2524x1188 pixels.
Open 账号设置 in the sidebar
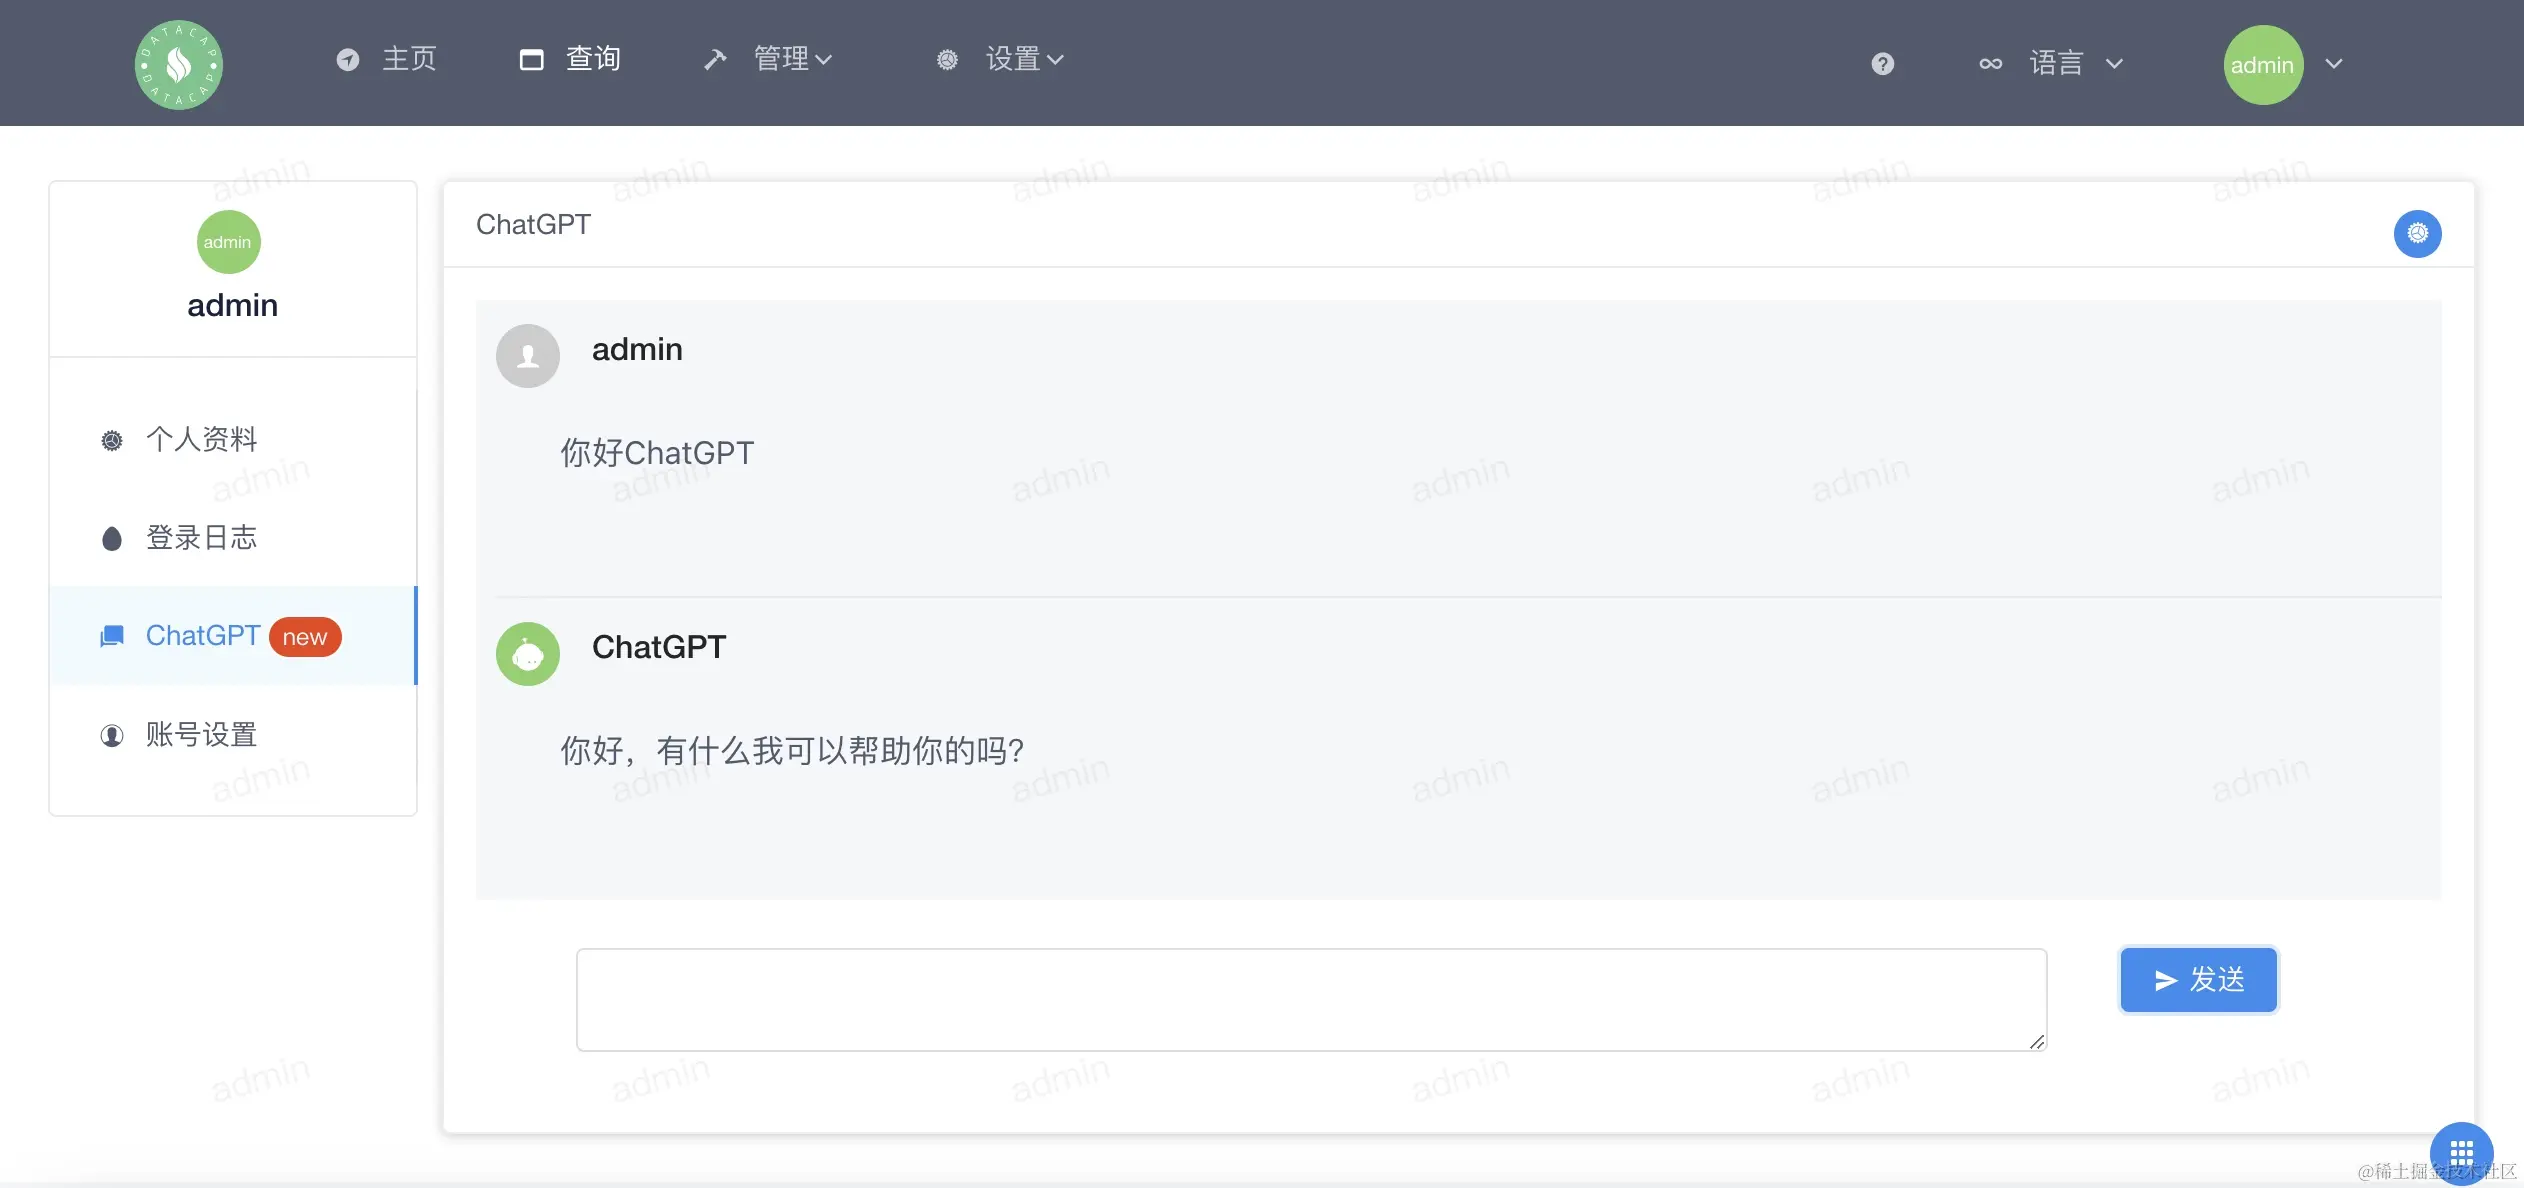point(233,735)
